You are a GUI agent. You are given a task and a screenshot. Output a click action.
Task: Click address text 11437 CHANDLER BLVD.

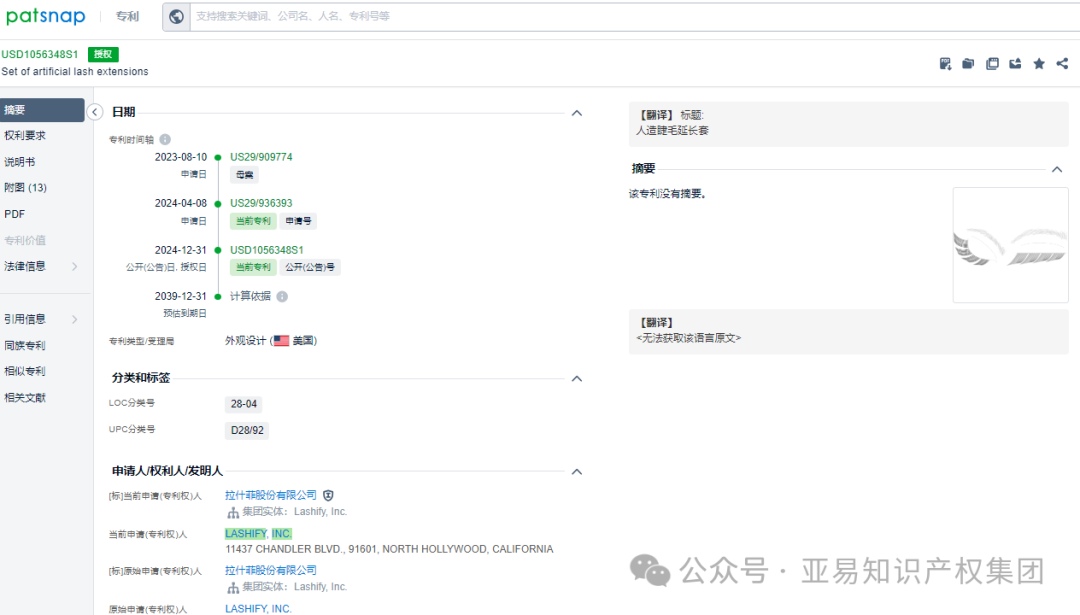pyautogui.click(x=389, y=549)
